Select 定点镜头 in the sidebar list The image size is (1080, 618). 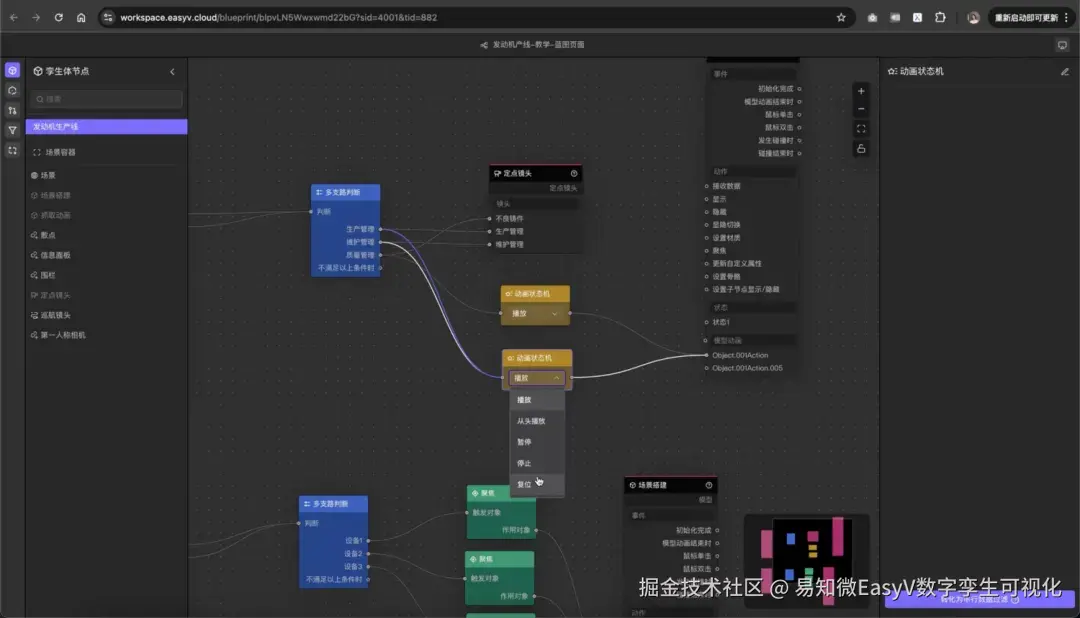point(55,296)
